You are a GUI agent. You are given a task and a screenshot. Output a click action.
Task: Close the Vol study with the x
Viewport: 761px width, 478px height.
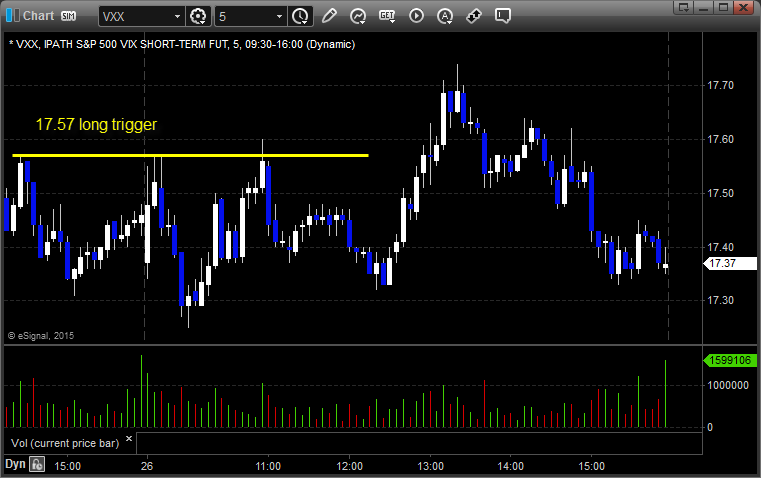(129, 439)
